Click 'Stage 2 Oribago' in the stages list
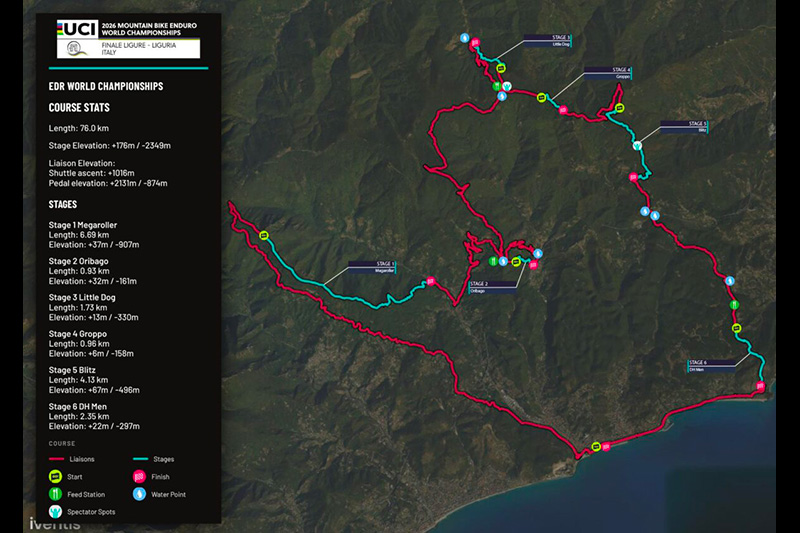 click(79, 261)
